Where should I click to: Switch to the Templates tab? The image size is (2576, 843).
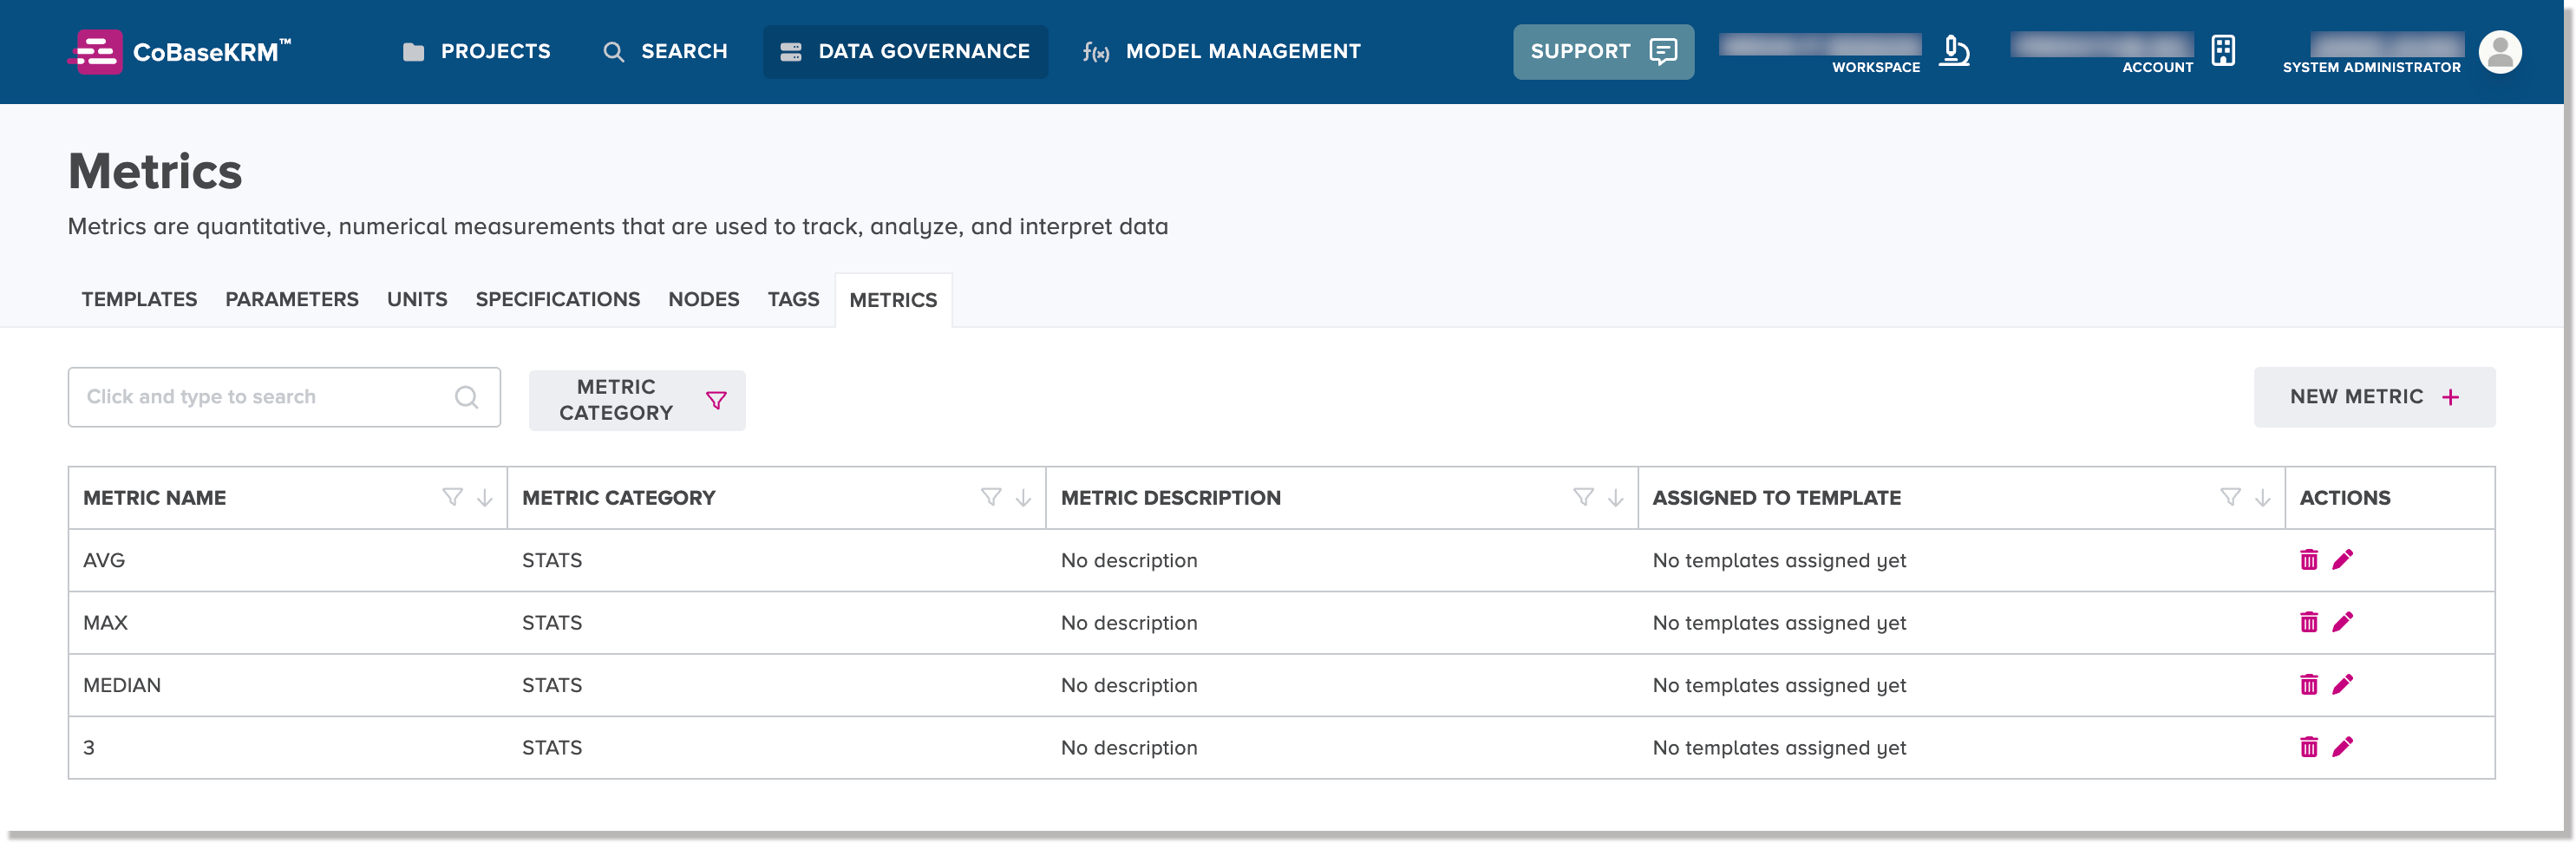(139, 299)
